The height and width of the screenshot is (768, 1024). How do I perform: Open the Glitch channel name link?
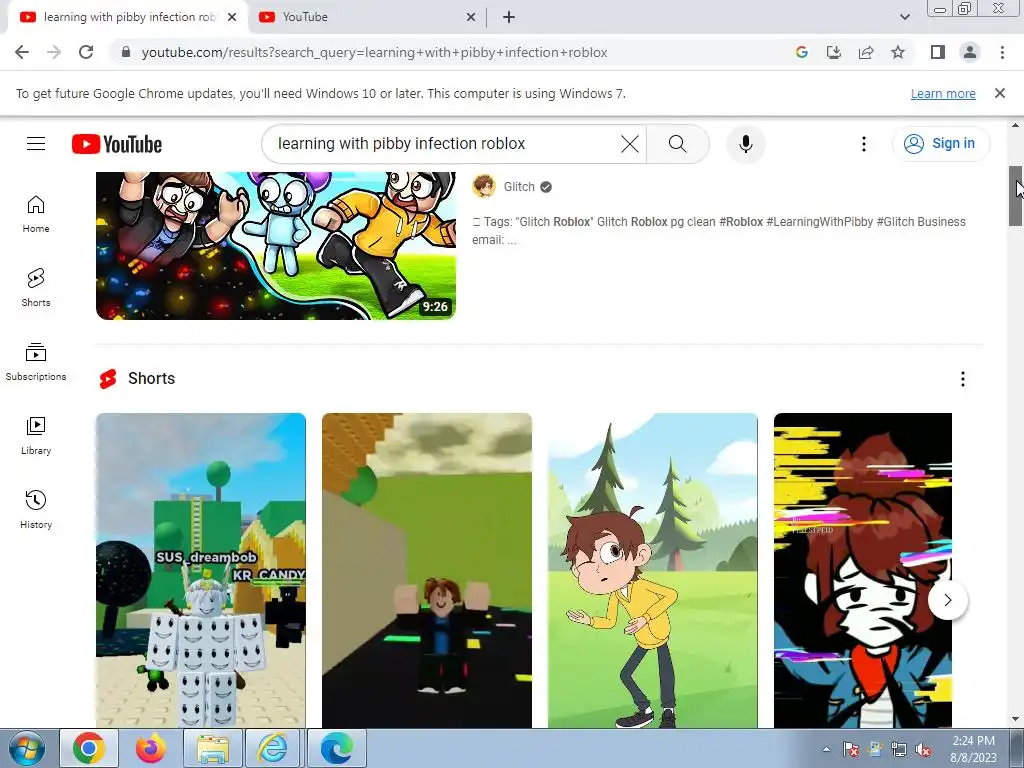[x=519, y=187]
